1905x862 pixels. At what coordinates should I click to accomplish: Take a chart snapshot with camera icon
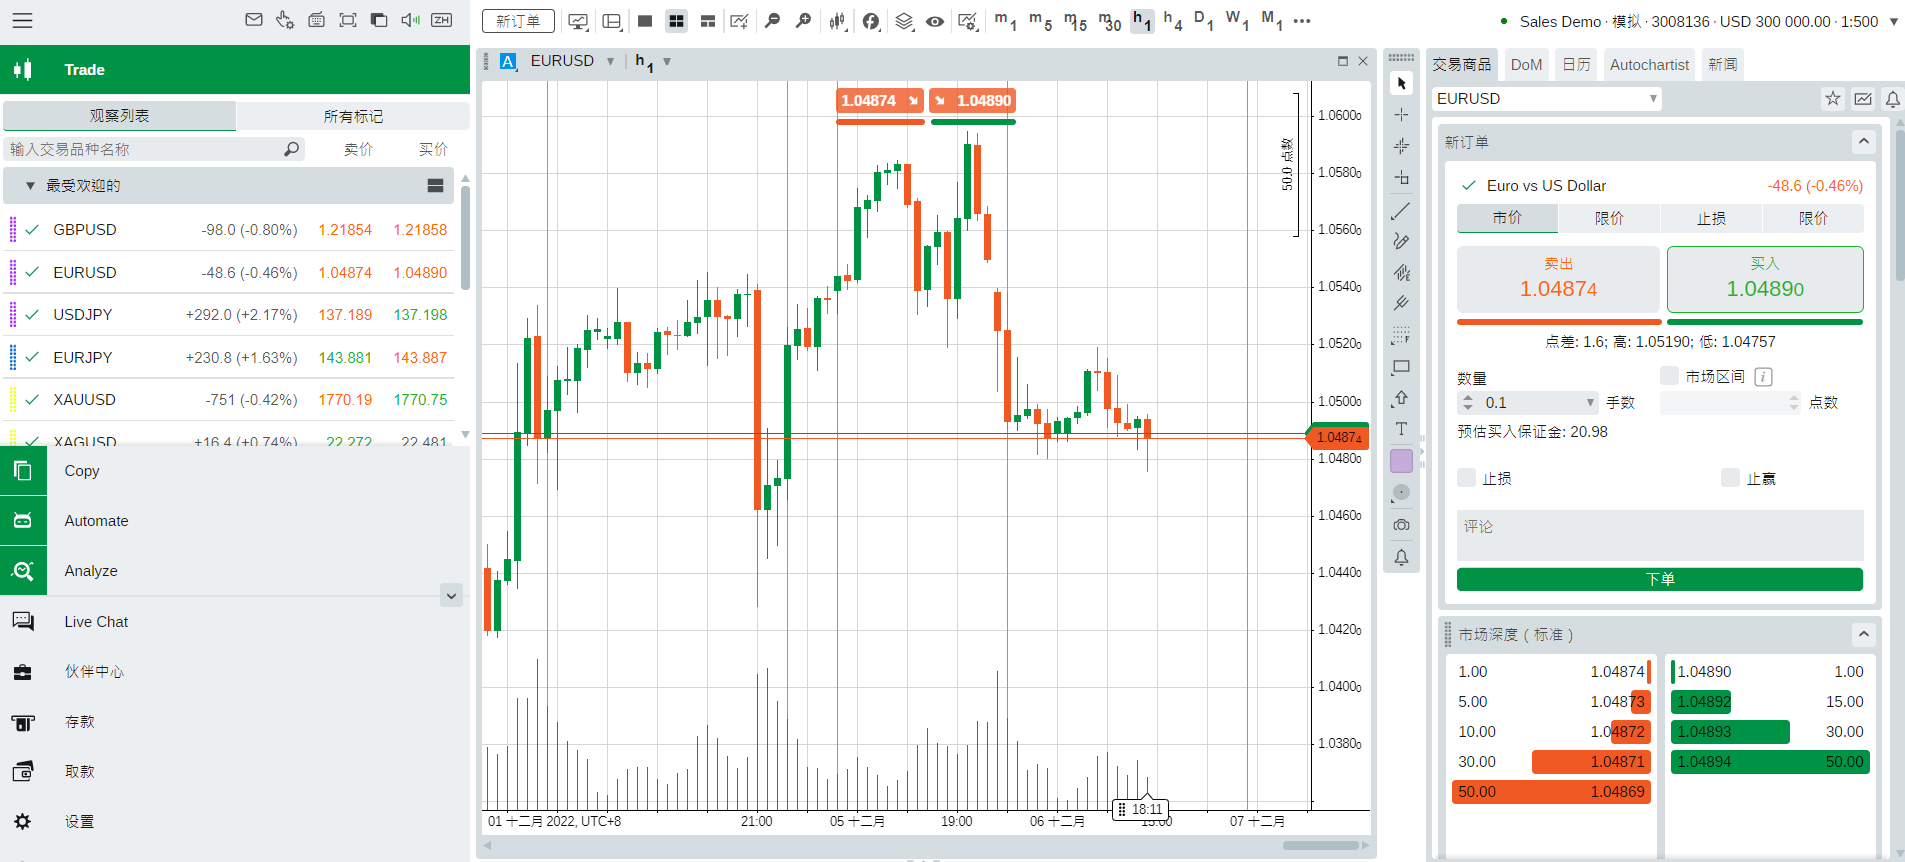[x=1401, y=525]
